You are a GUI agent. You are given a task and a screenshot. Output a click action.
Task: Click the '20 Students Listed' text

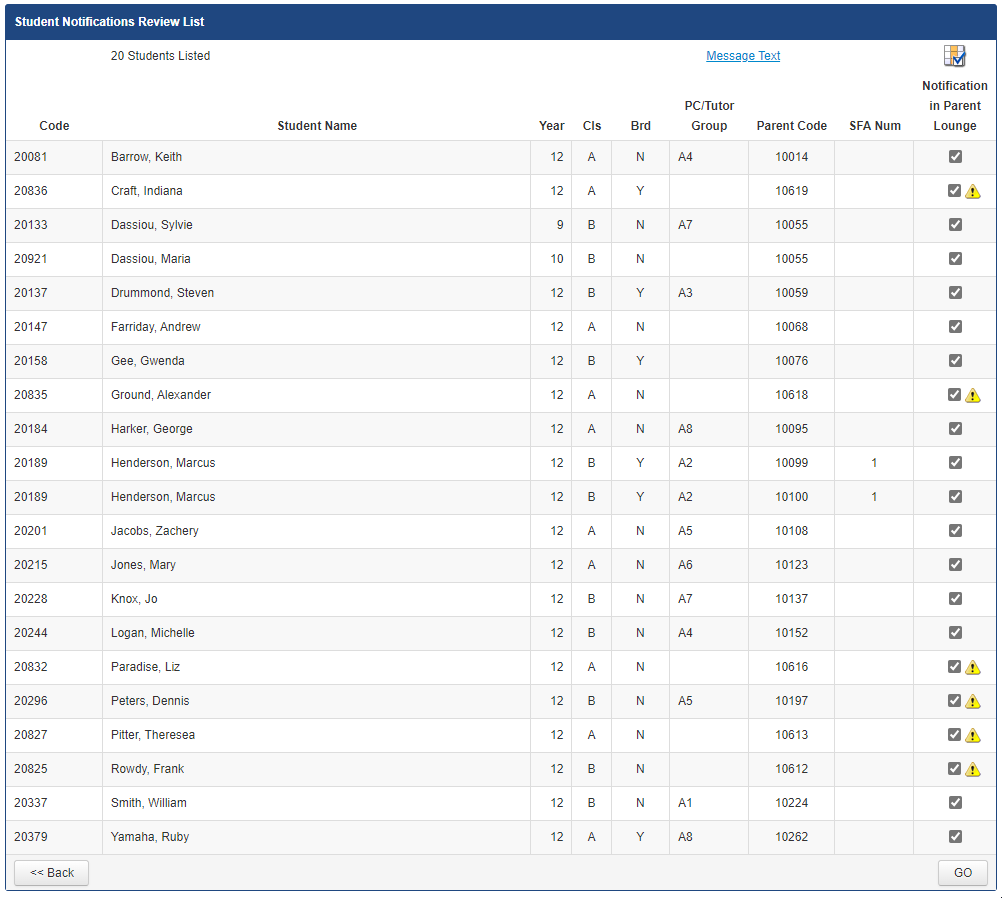[x=160, y=56]
